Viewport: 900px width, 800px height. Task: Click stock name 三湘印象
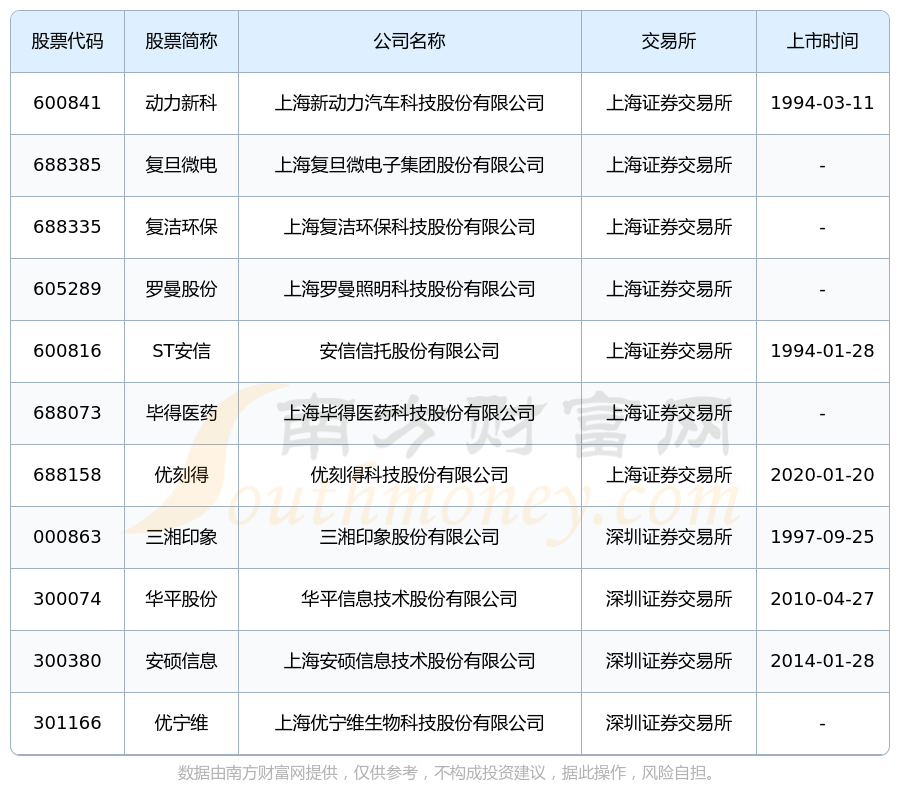coord(181,537)
